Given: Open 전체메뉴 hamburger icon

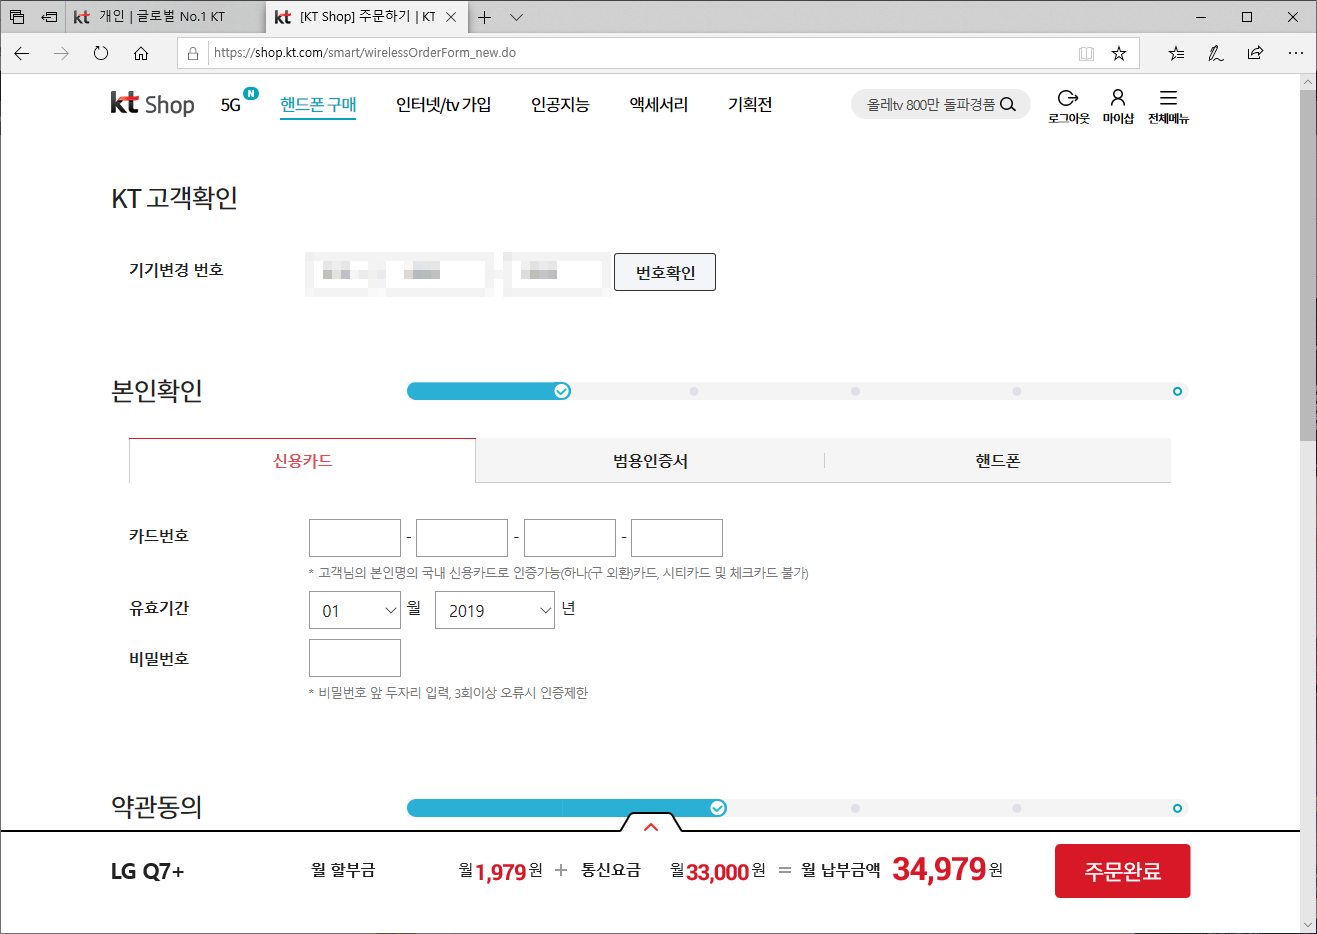Looking at the screenshot, I should [x=1168, y=106].
